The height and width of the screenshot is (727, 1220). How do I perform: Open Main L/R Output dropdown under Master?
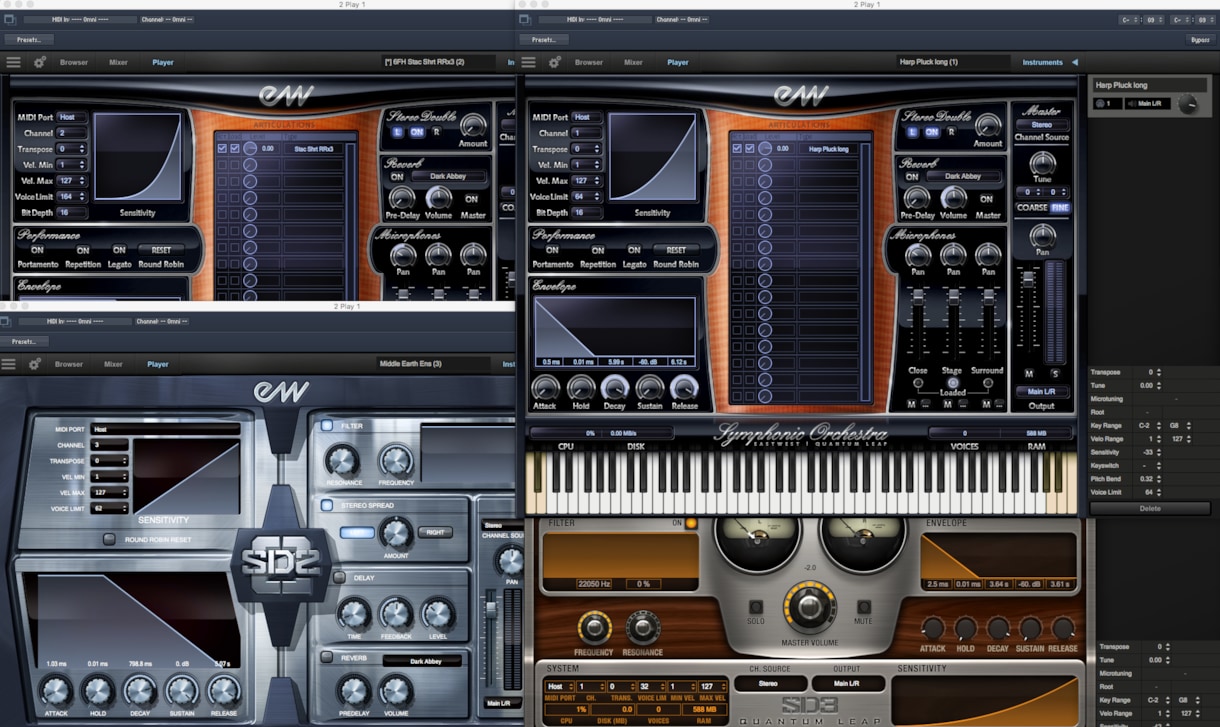coord(1042,392)
